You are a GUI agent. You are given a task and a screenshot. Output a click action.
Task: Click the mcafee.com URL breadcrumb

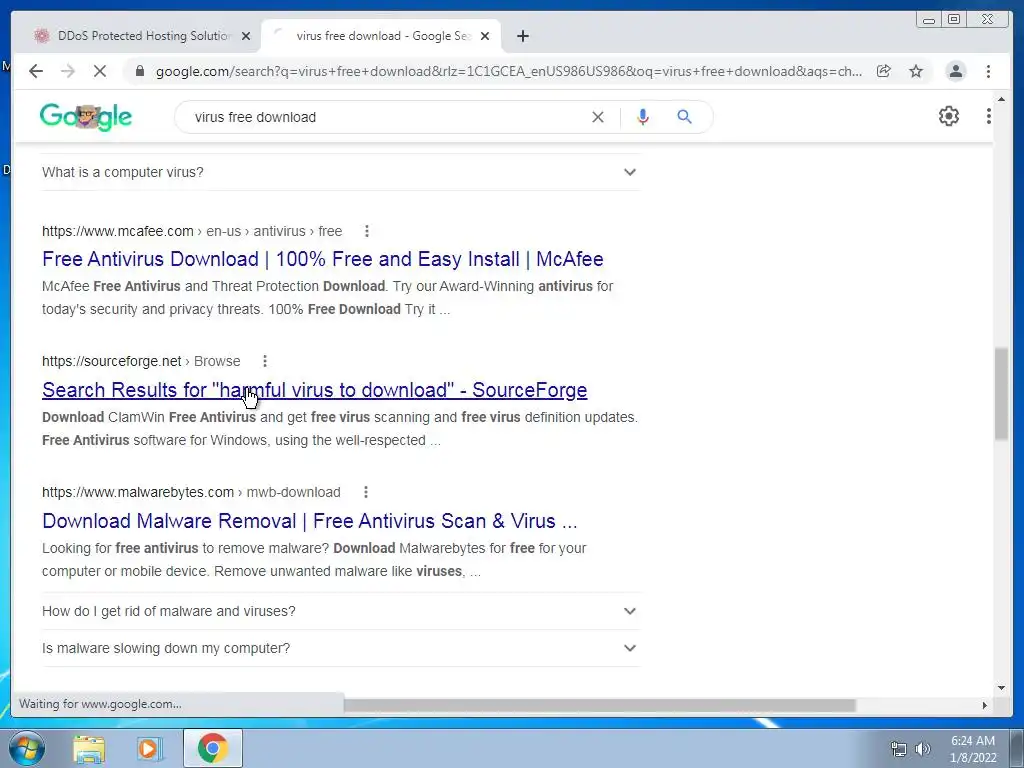(x=192, y=231)
